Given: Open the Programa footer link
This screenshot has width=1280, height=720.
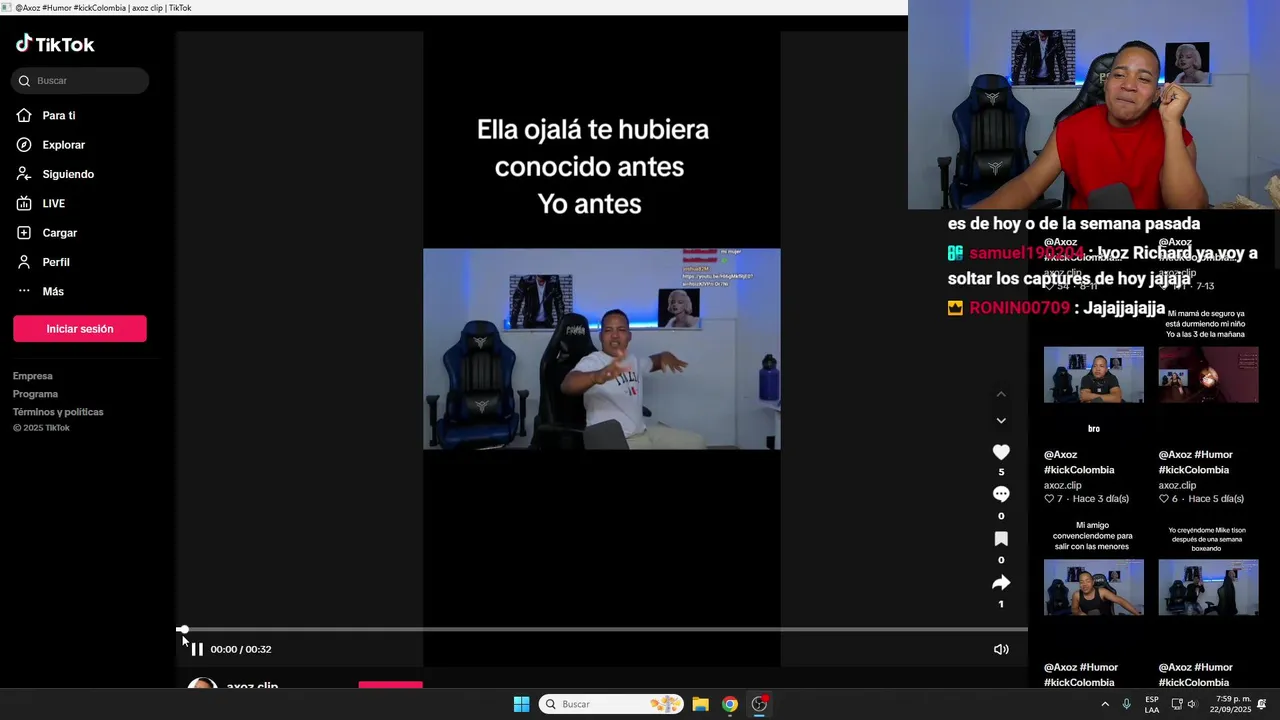Looking at the screenshot, I should tap(35, 394).
